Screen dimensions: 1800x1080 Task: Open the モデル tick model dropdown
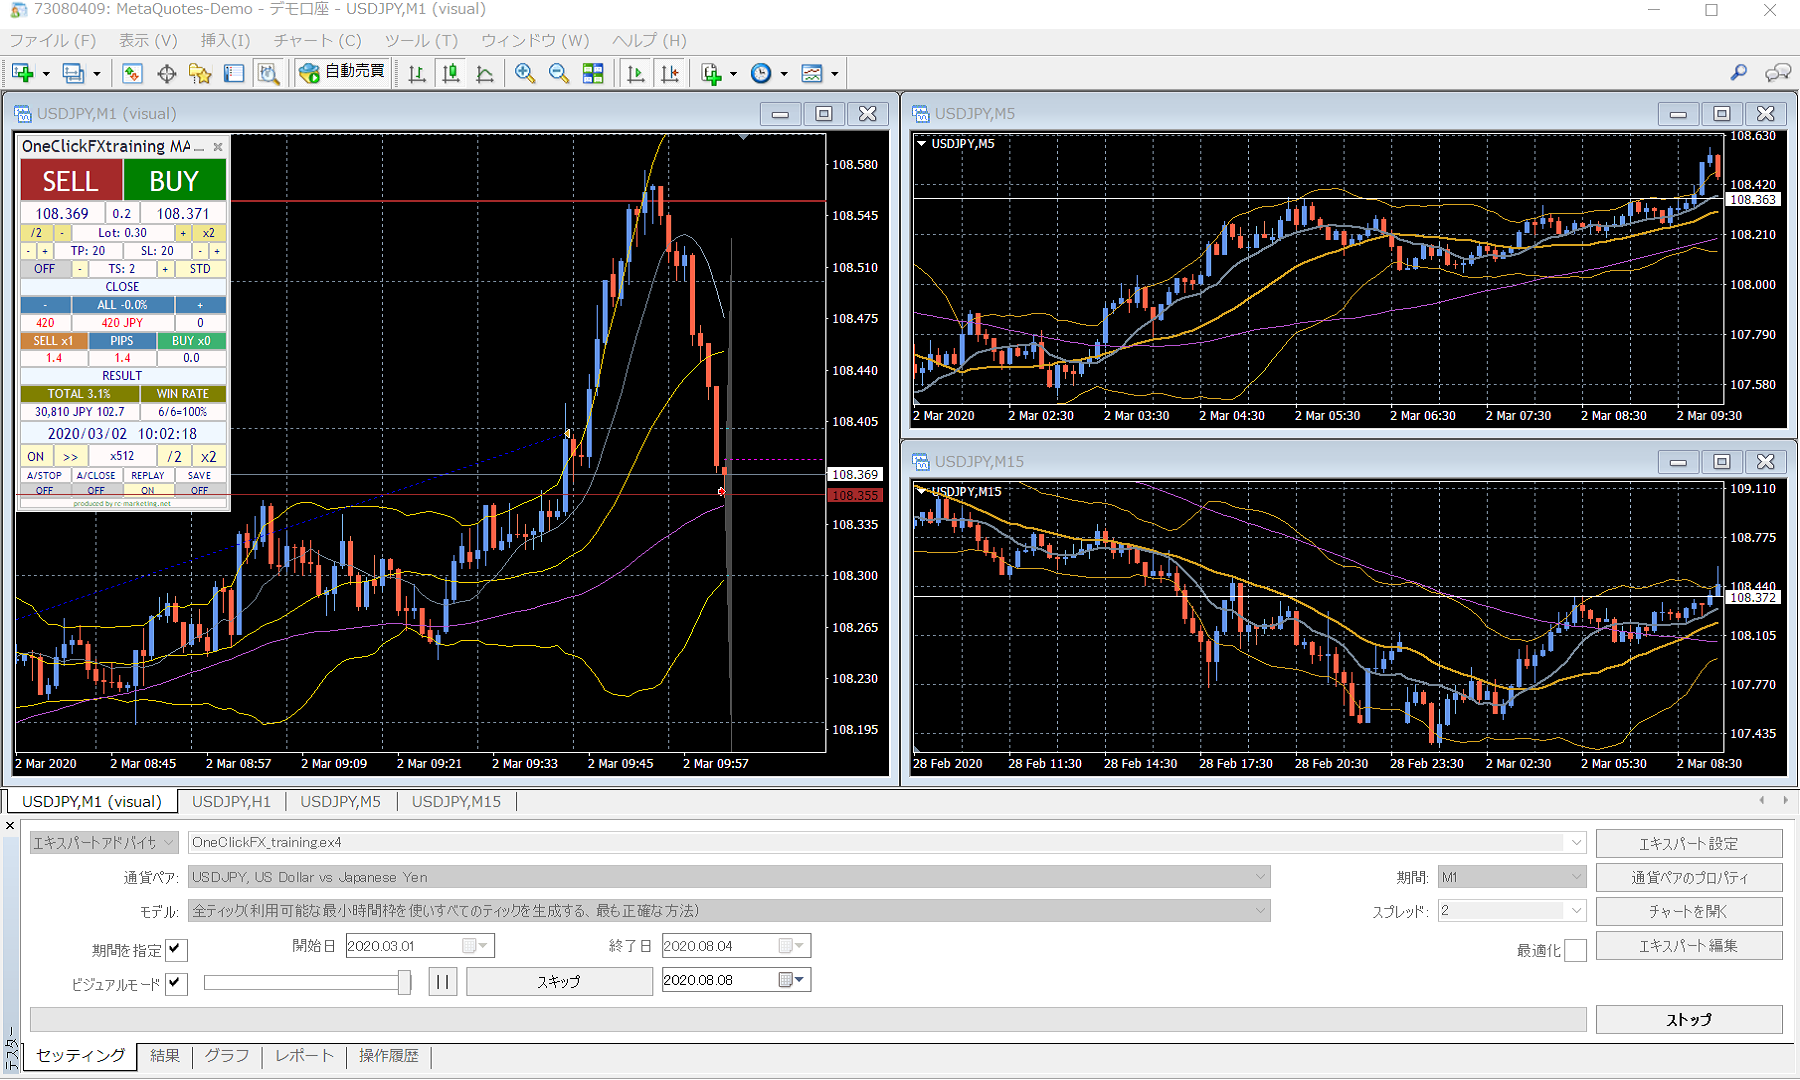pos(1260,911)
